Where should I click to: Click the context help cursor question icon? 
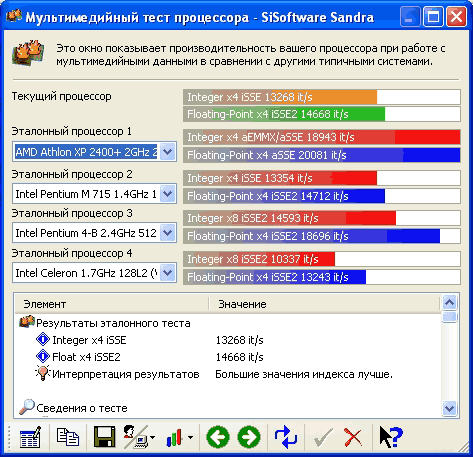[391, 437]
